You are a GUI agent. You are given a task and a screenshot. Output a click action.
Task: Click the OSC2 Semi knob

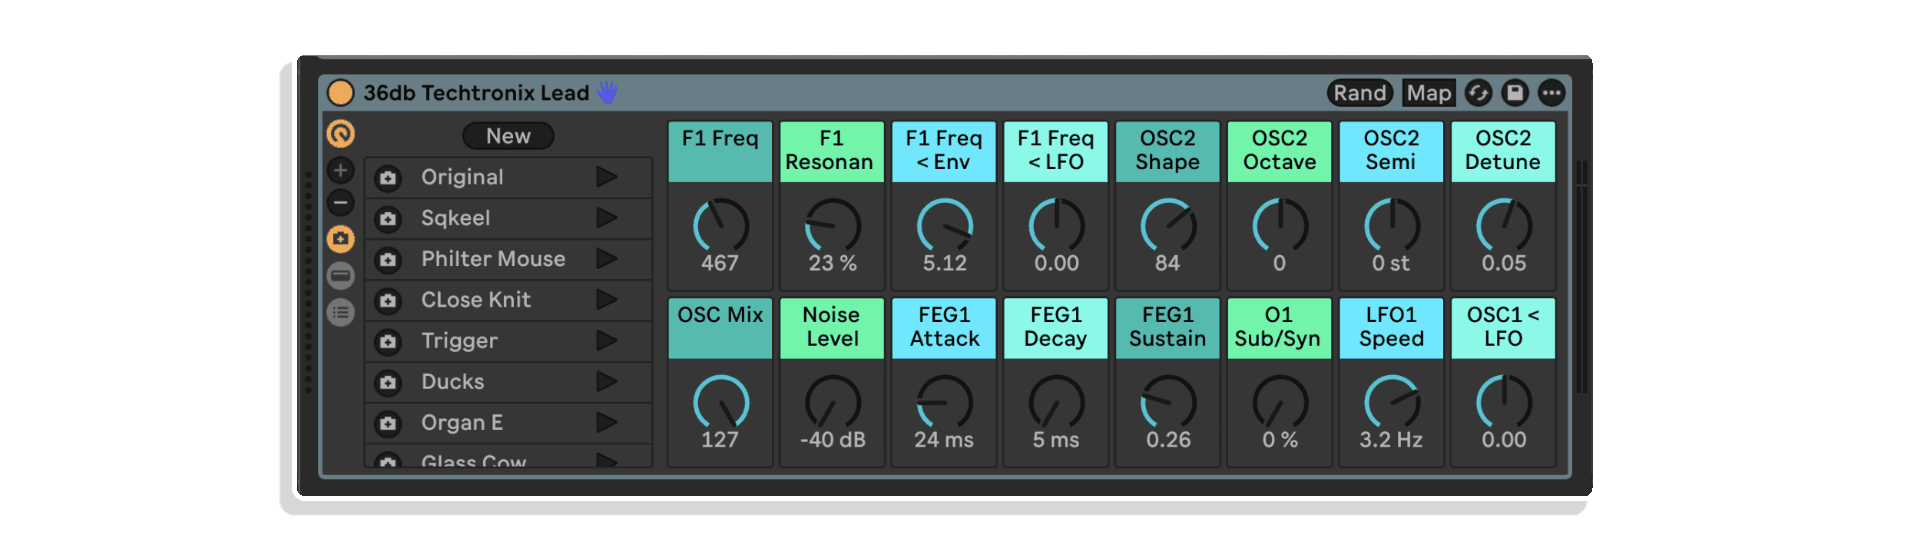tap(1392, 226)
